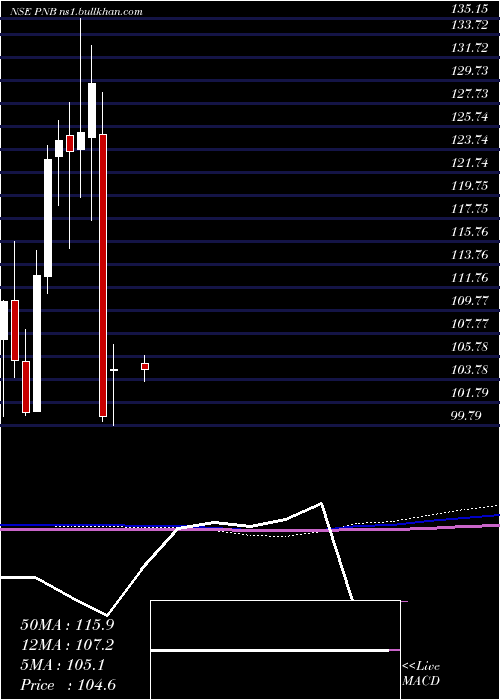
Task: Click the 12MA : 107.2 readout
Action: click(67, 645)
